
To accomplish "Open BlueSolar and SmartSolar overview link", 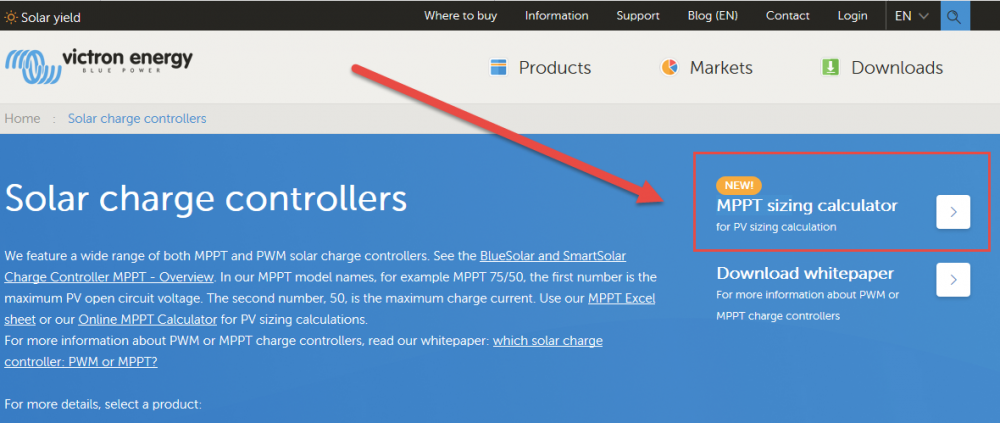I will pos(315,267).
